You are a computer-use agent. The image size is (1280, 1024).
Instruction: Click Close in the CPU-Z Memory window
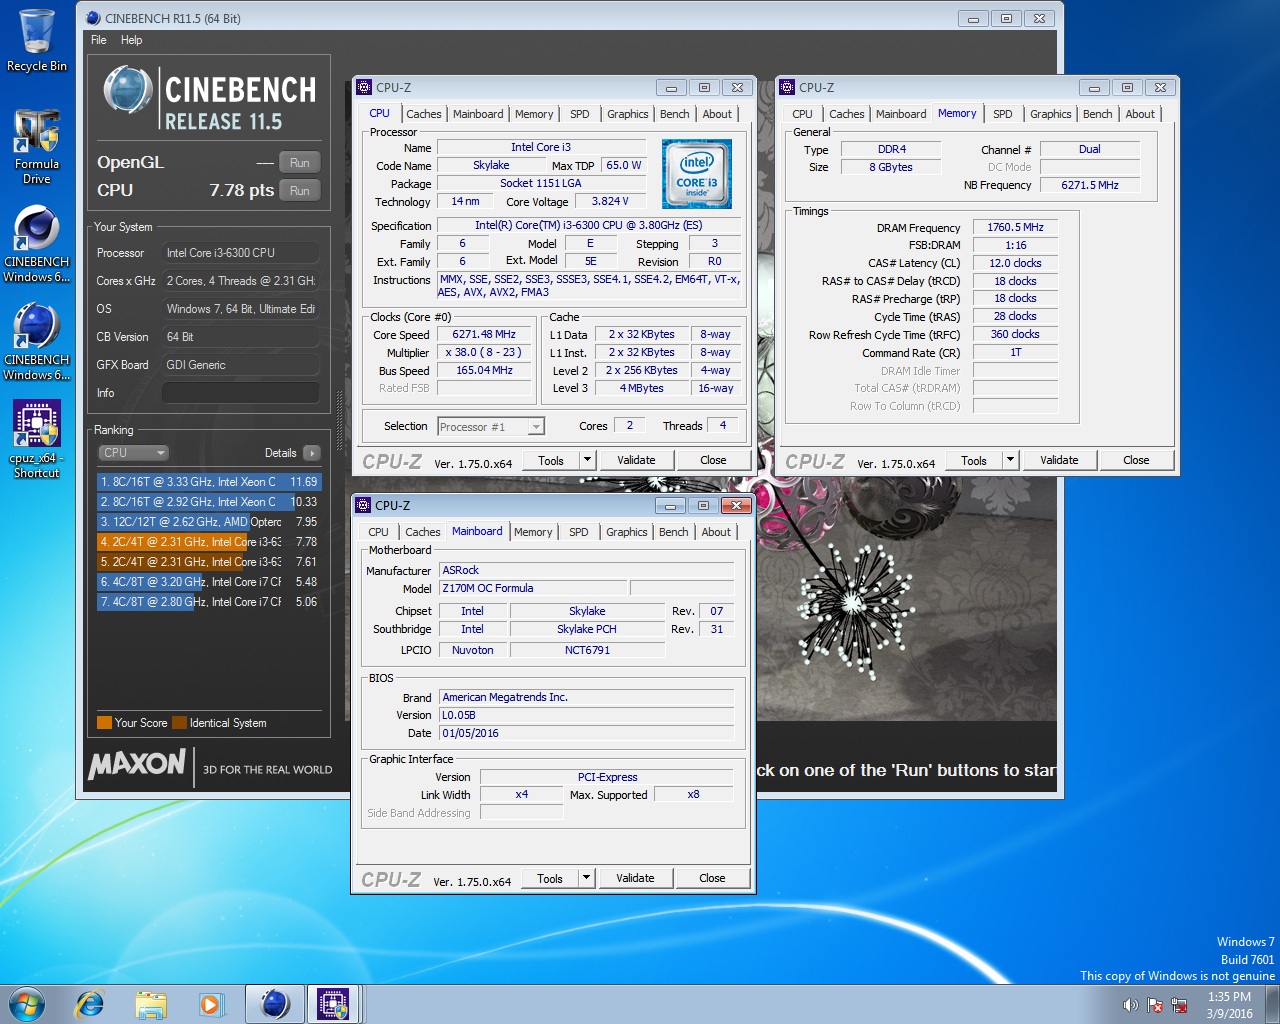pos(1136,460)
